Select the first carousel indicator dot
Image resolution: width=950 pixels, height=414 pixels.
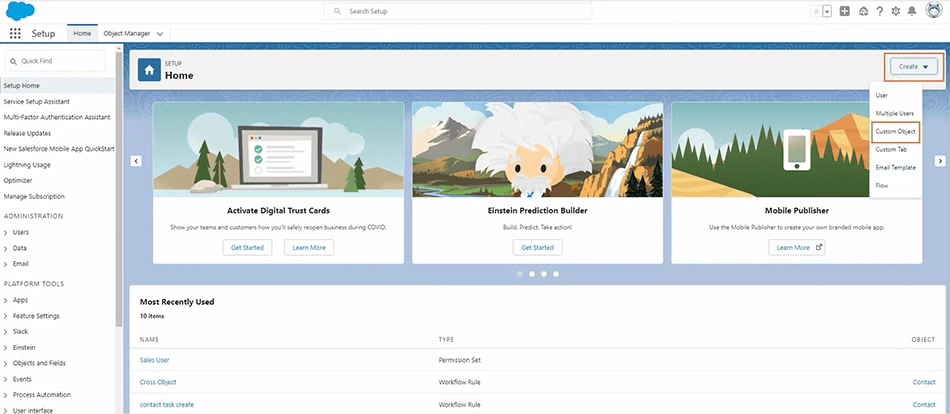point(520,274)
